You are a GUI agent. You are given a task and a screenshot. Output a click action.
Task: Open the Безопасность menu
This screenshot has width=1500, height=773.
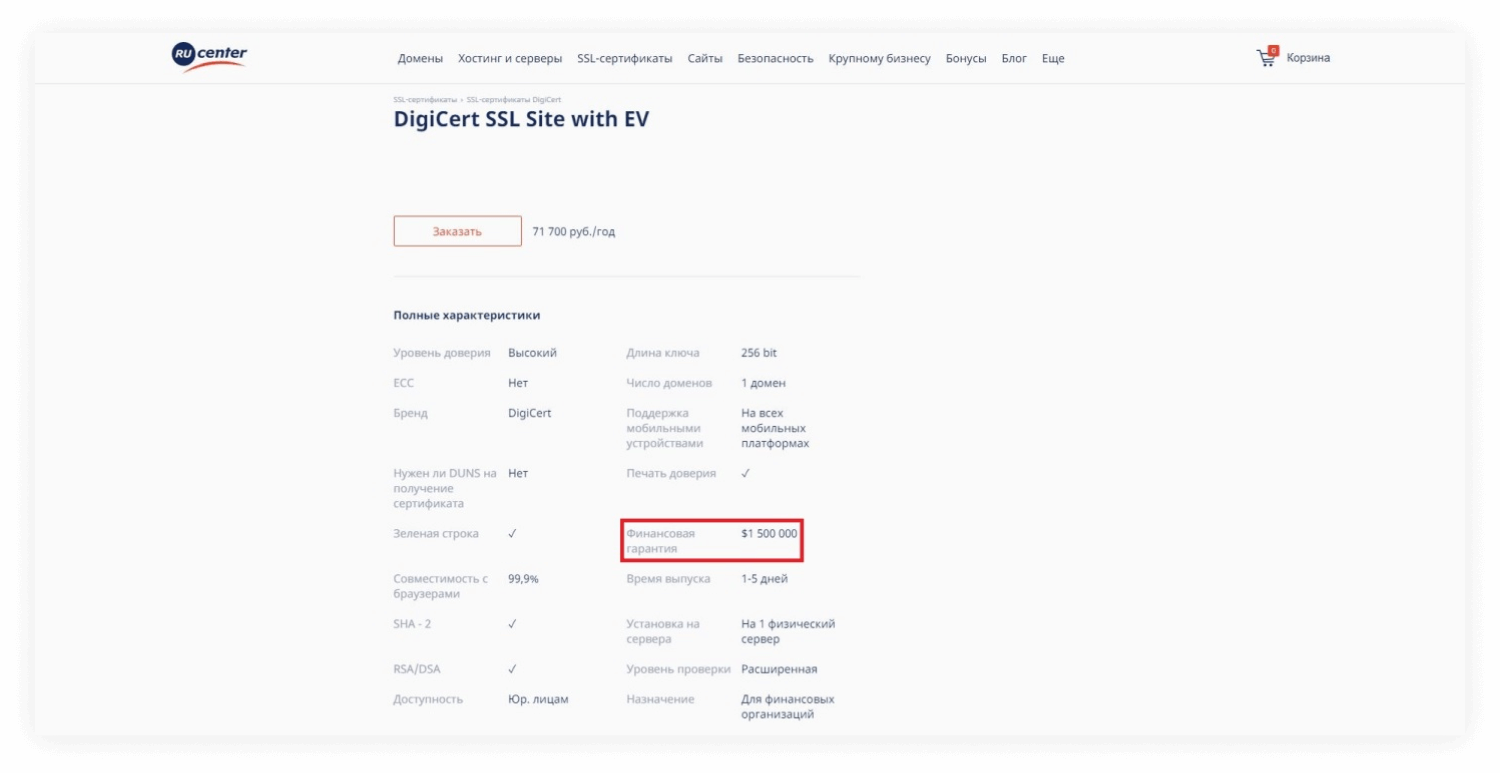[776, 59]
